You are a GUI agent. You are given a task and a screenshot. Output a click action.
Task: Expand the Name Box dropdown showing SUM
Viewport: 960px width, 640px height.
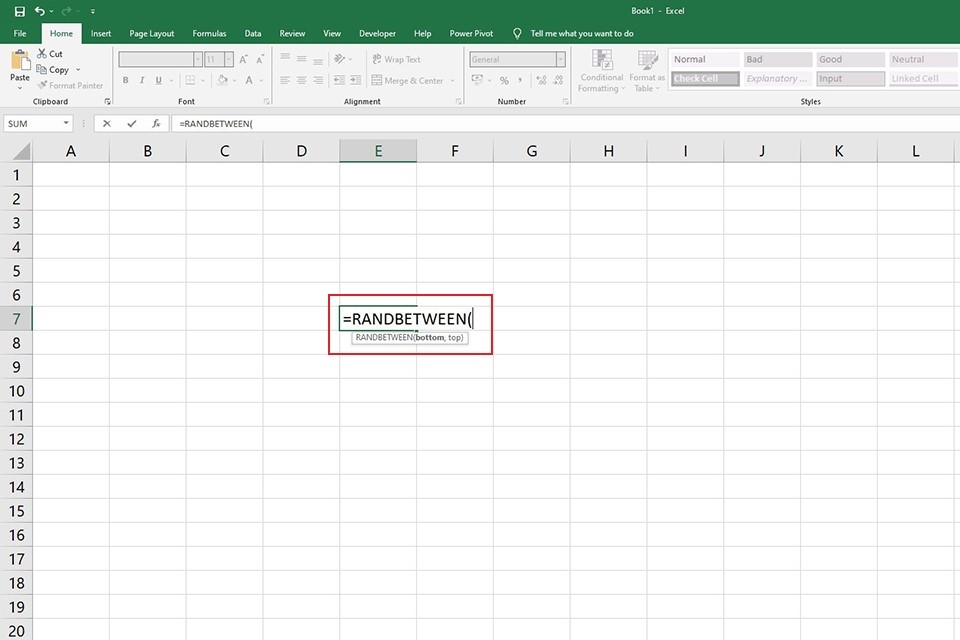(x=66, y=124)
